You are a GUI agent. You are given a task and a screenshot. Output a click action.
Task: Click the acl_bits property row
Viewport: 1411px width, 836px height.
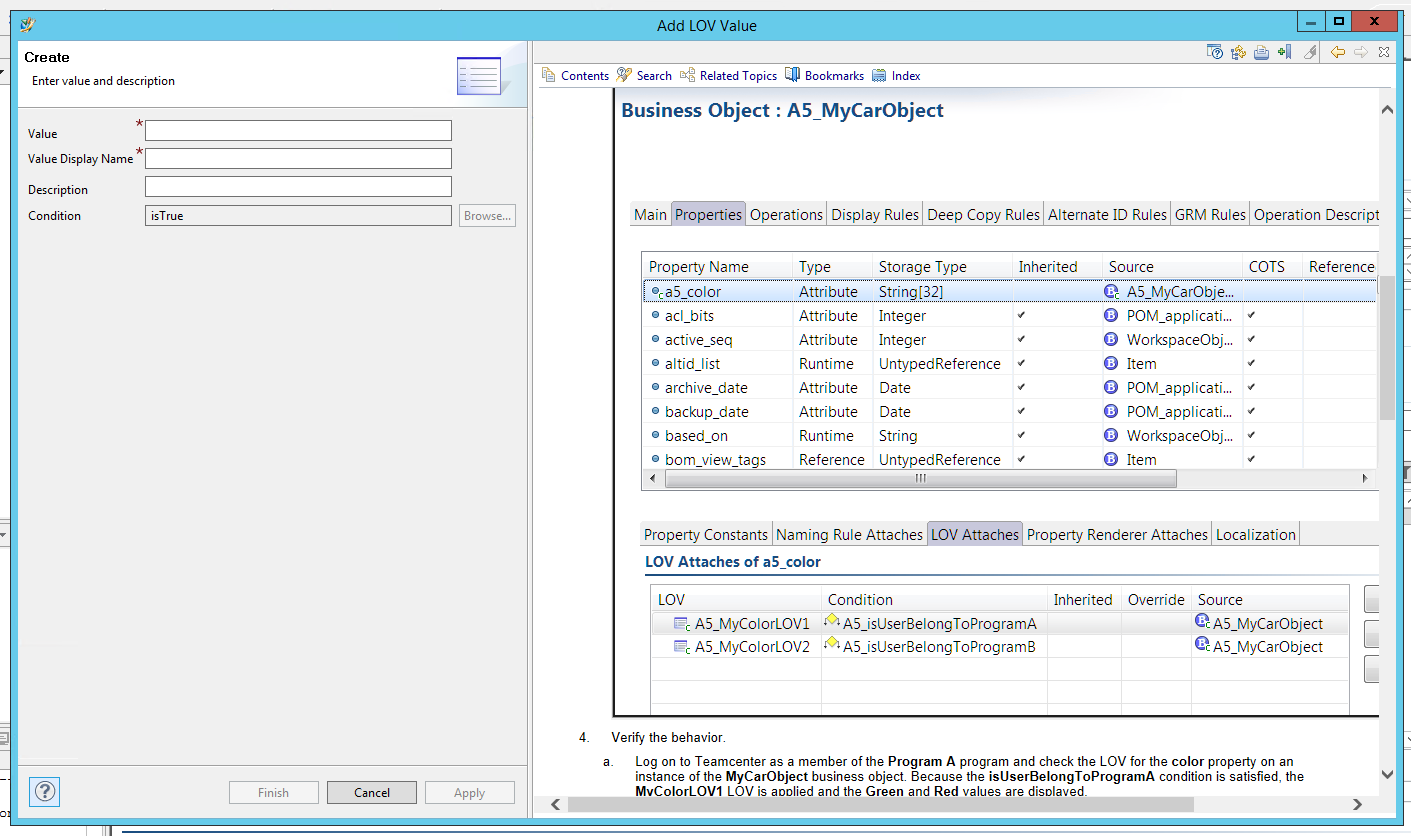(x=1009, y=315)
